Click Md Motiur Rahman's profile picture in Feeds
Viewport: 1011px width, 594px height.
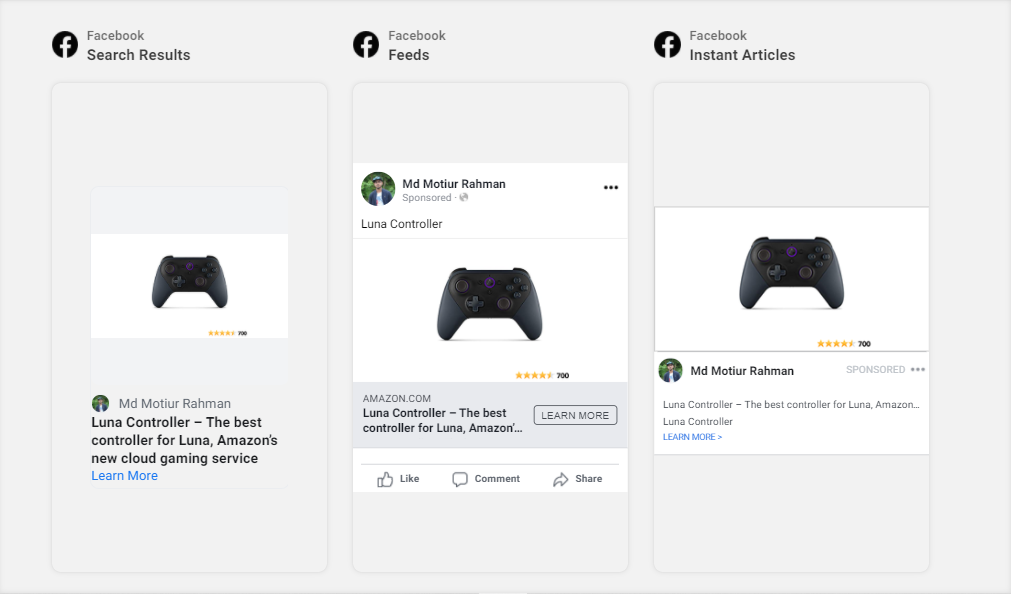click(x=378, y=188)
